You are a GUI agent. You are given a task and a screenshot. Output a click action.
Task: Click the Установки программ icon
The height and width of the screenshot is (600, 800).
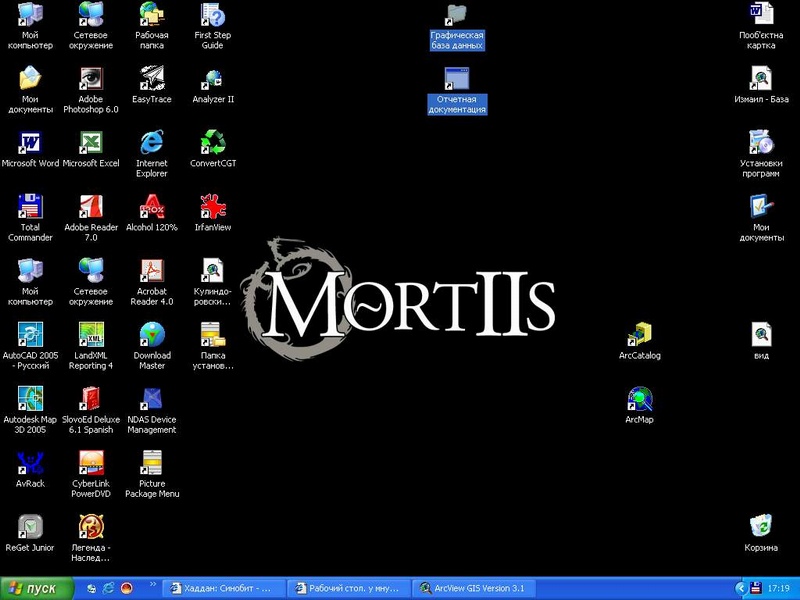pos(761,154)
